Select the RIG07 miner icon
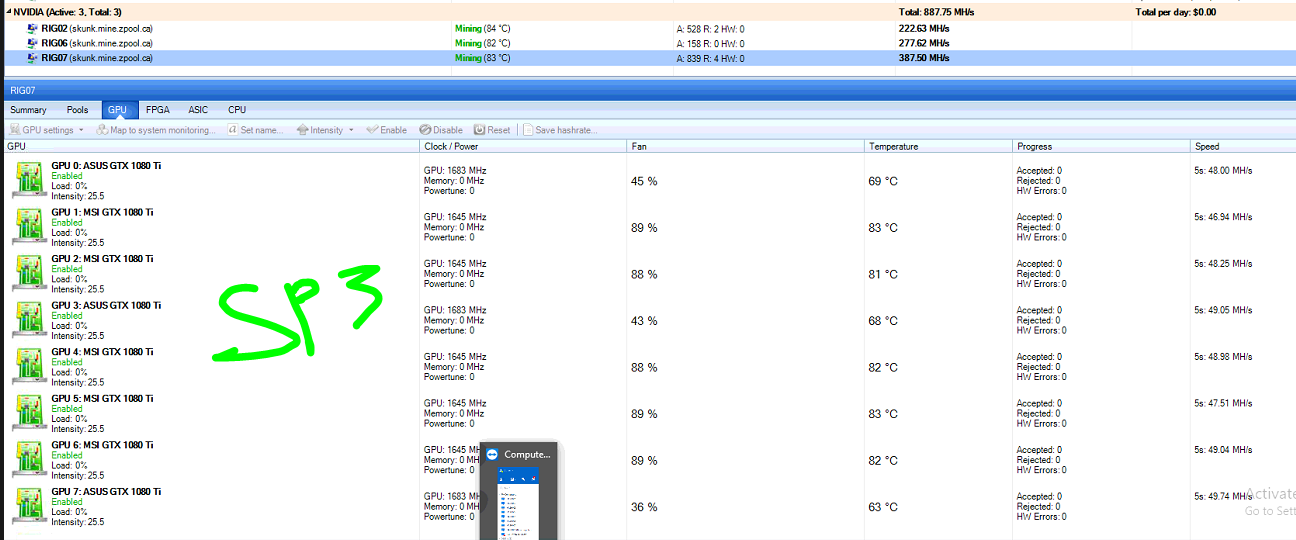1296x540 pixels. point(34,58)
